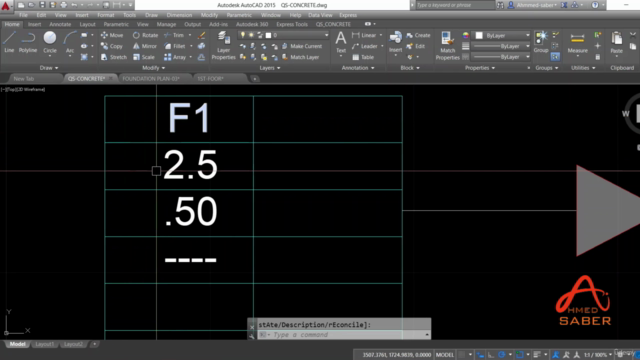The width and height of the screenshot is (640, 360).
Task: Click the command line input field
Action: click(x=344, y=335)
